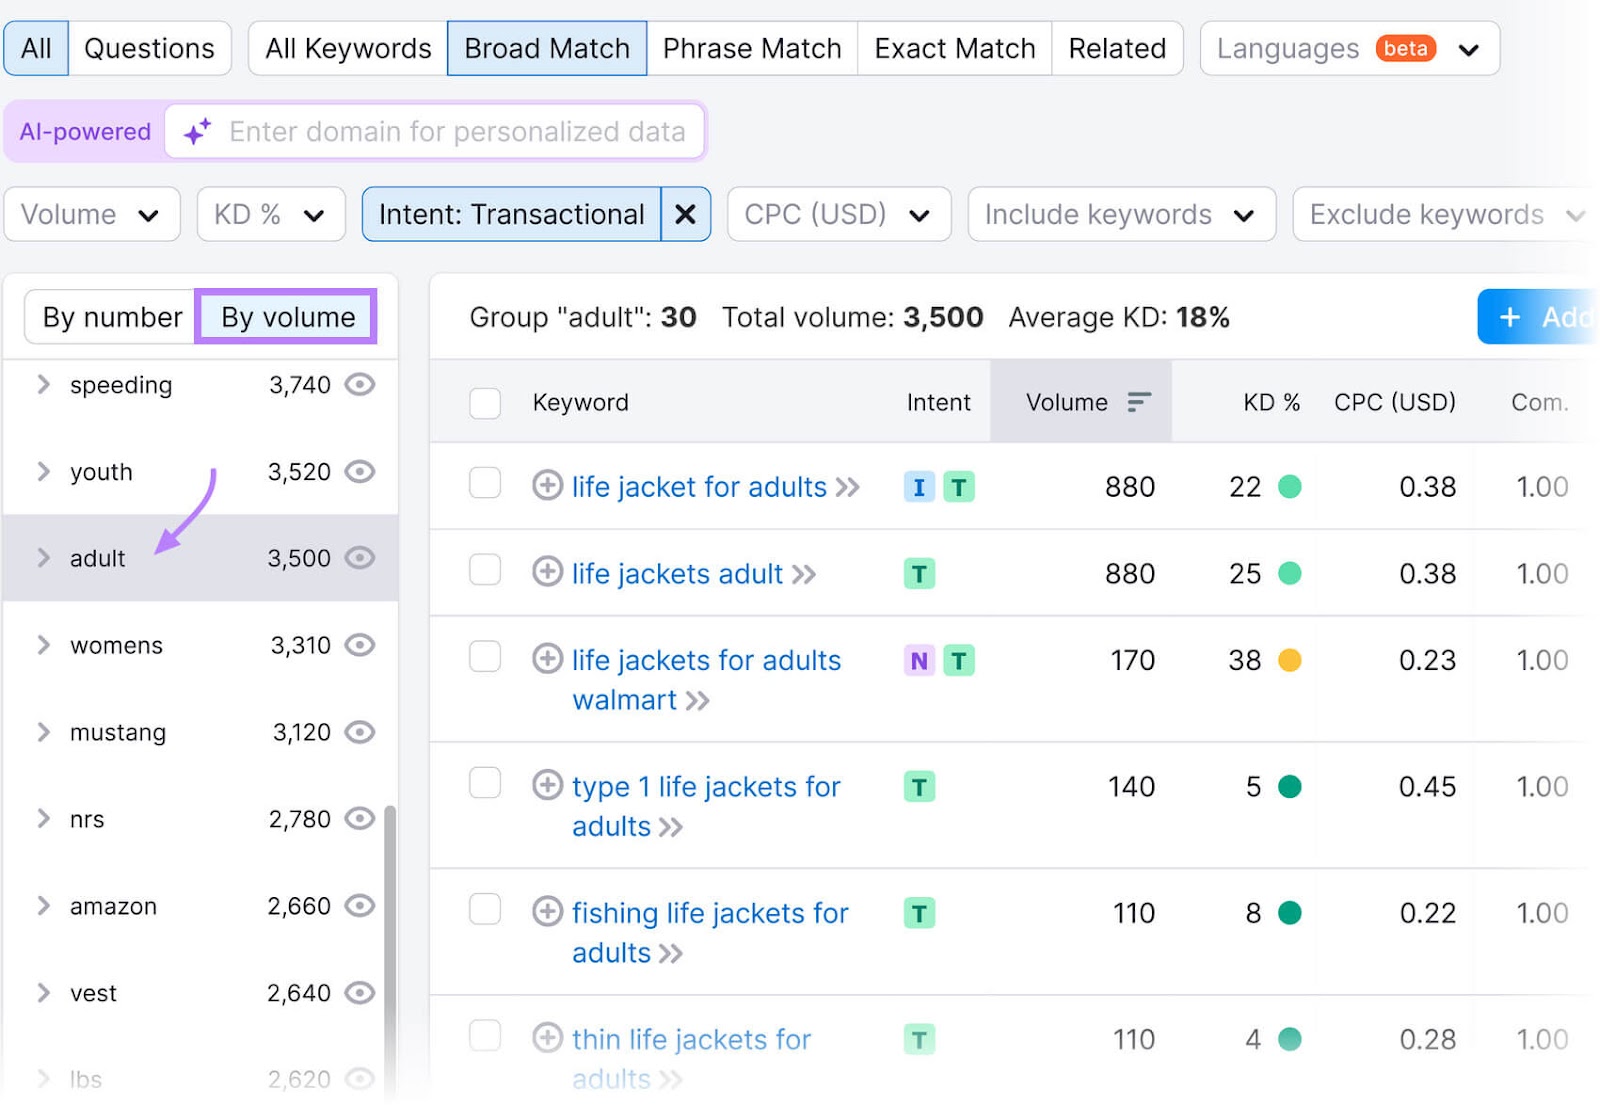The height and width of the screenshot is (1105, 1600).
Task: Expand the youth keyword group
Action: 43,471
